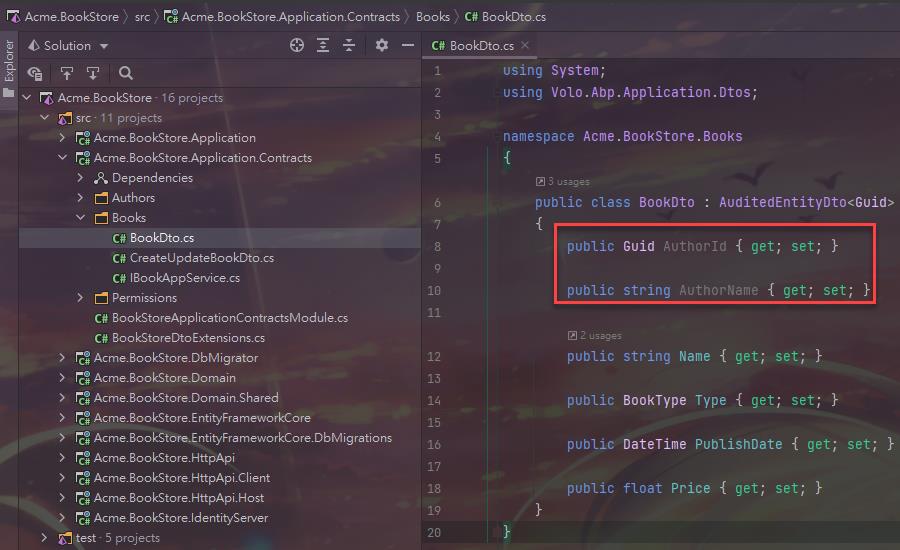Click the Show All Files eye icon
The image size is (900, 550).
click(x=35, y=73)
